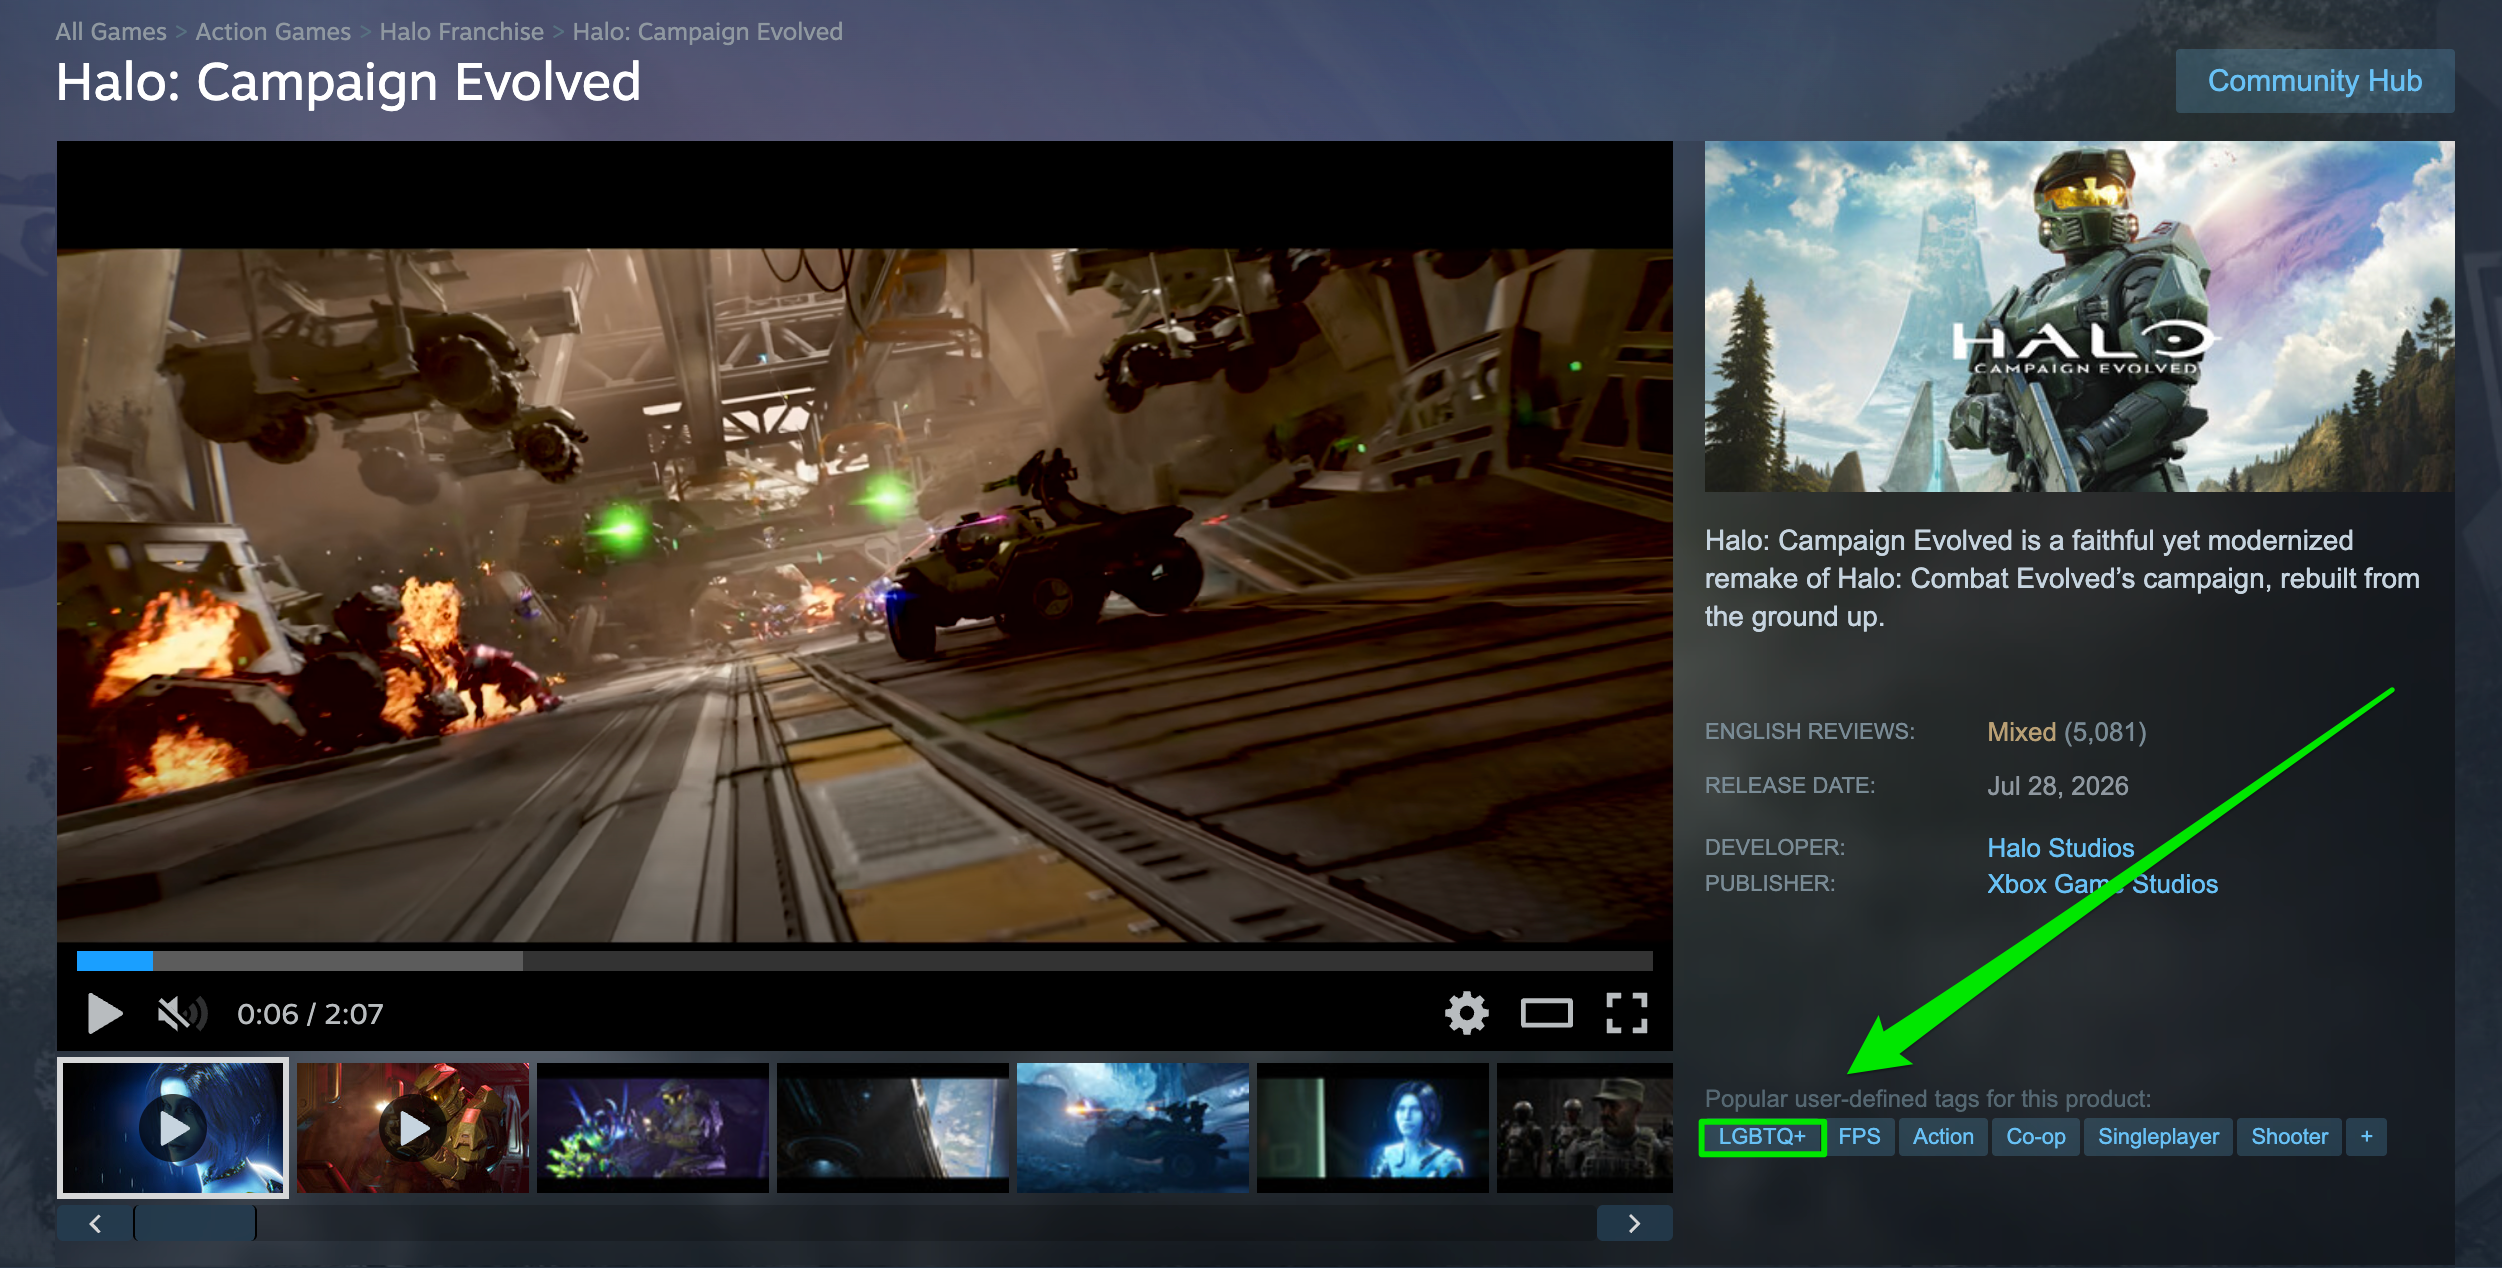Click the Jul 28, 2026 release date
Screen dimensions: 2502x1268
pos(2058,786)
